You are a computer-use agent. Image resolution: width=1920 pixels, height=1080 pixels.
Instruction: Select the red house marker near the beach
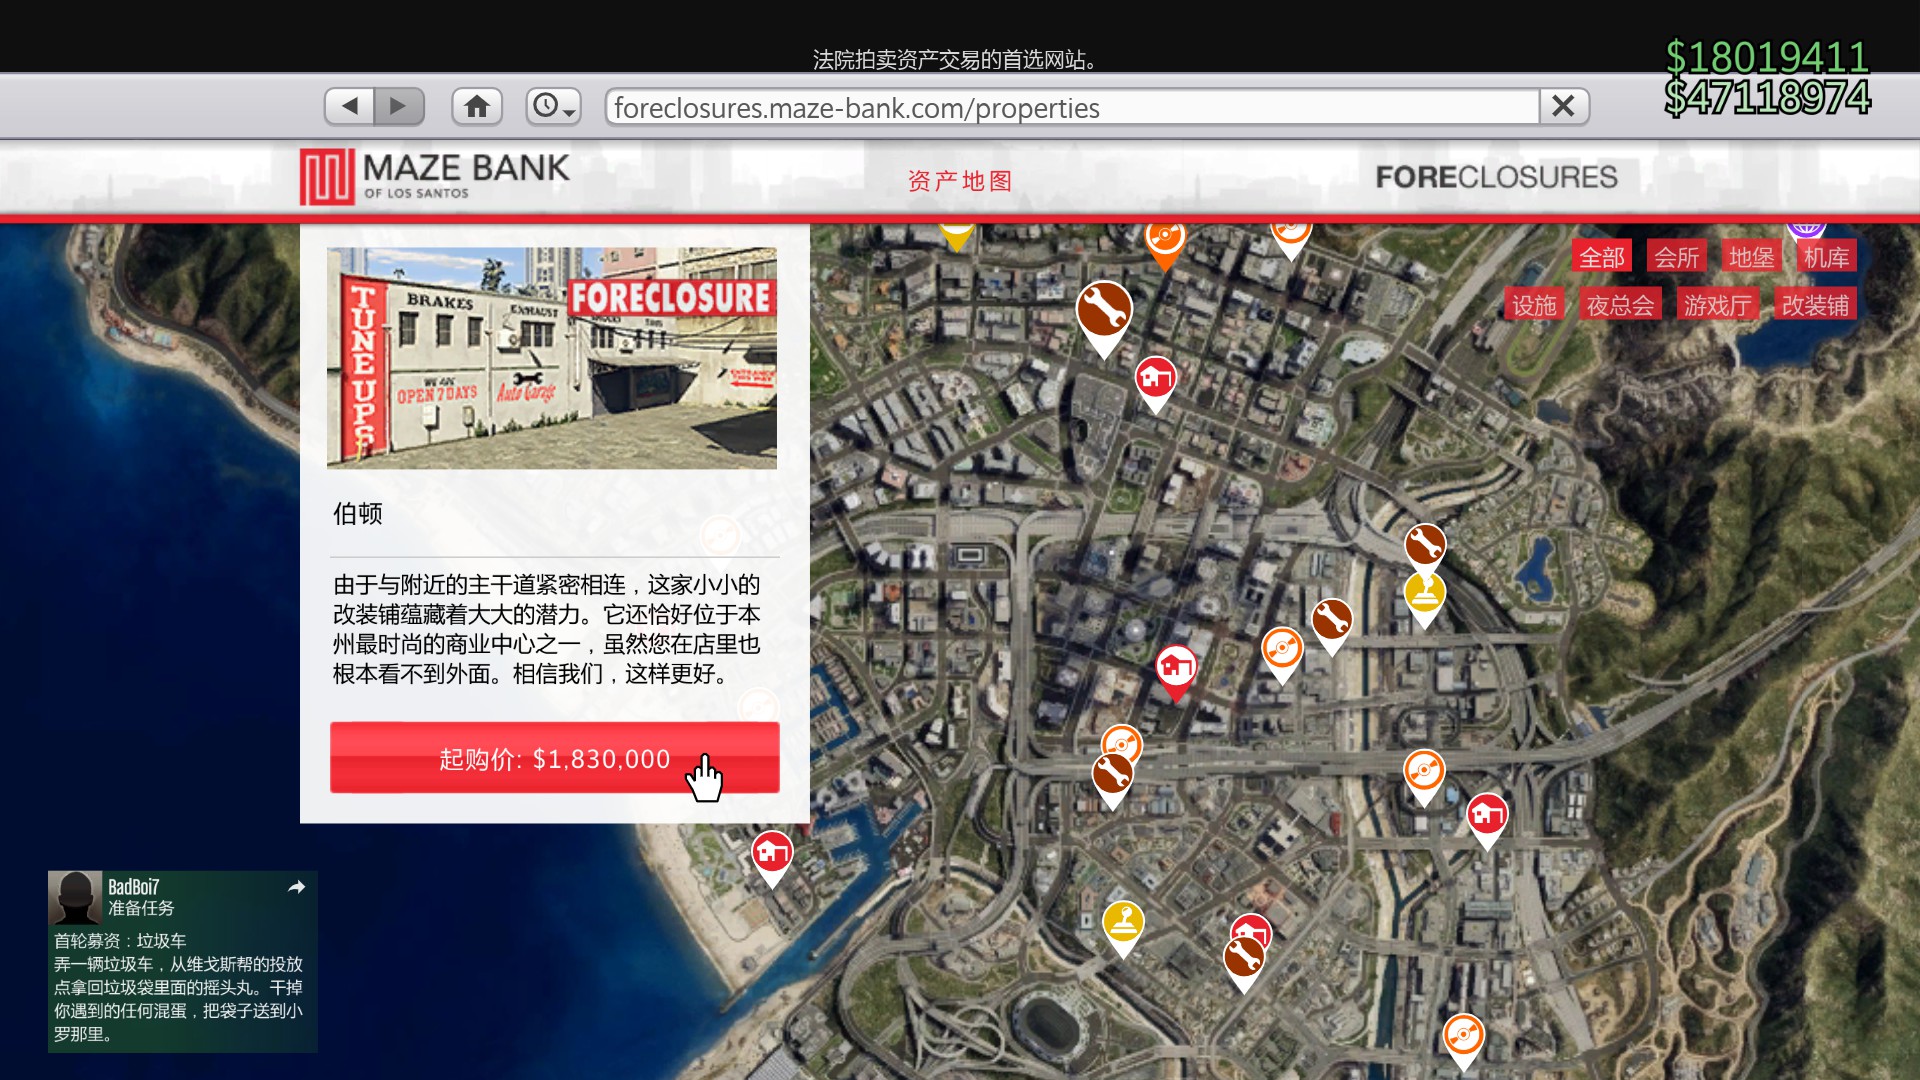coord(772,854)
